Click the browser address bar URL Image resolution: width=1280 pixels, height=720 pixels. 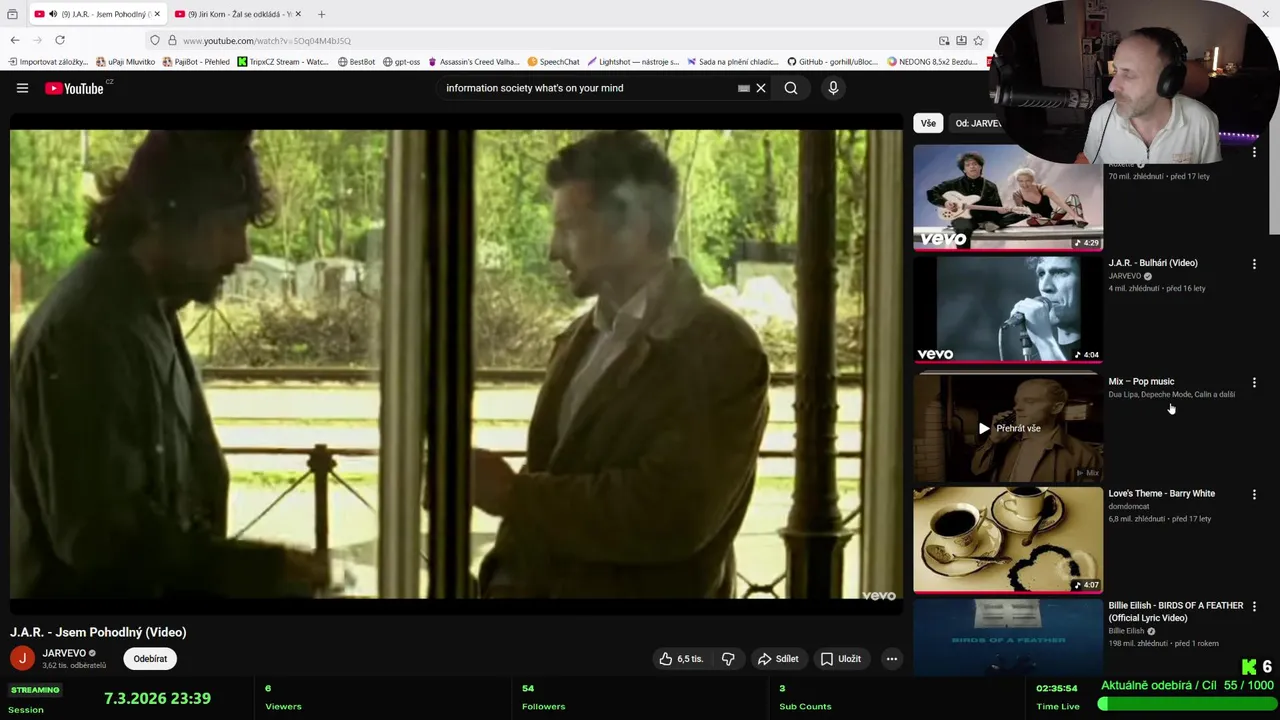267,41
